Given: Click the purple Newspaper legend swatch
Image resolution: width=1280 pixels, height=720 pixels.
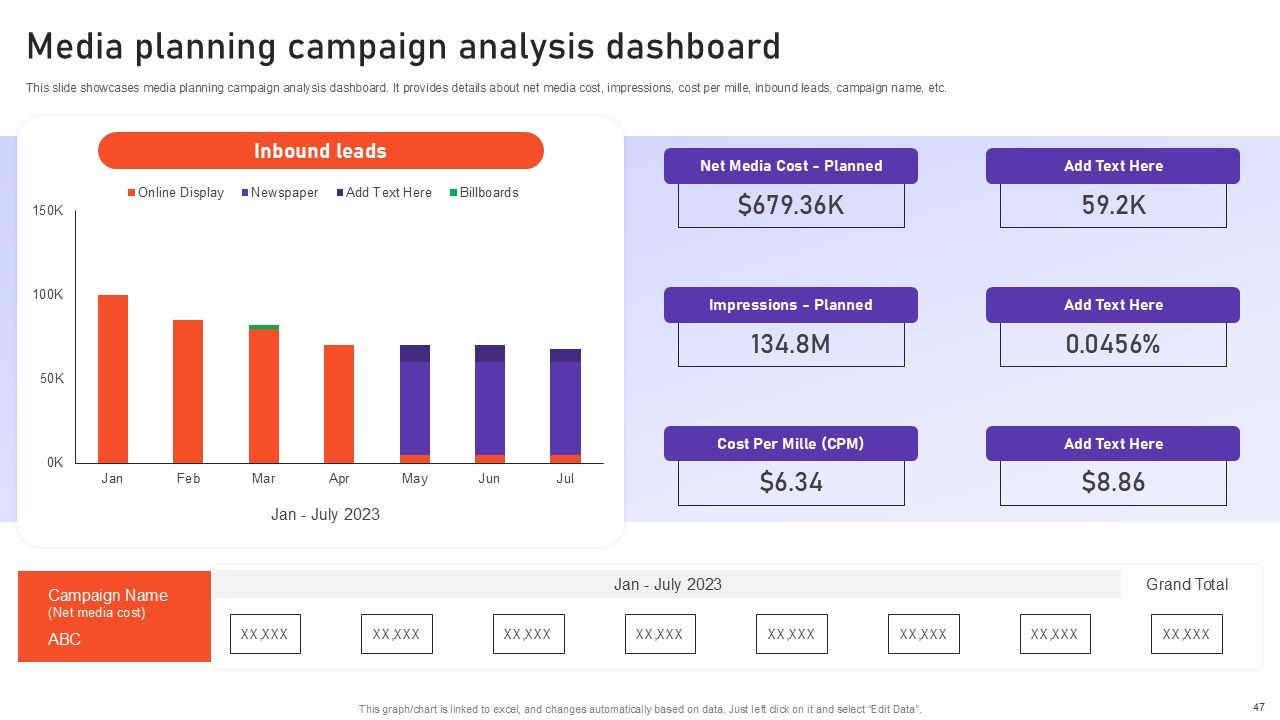Looking at the screenshot, I should click(245, 192).
